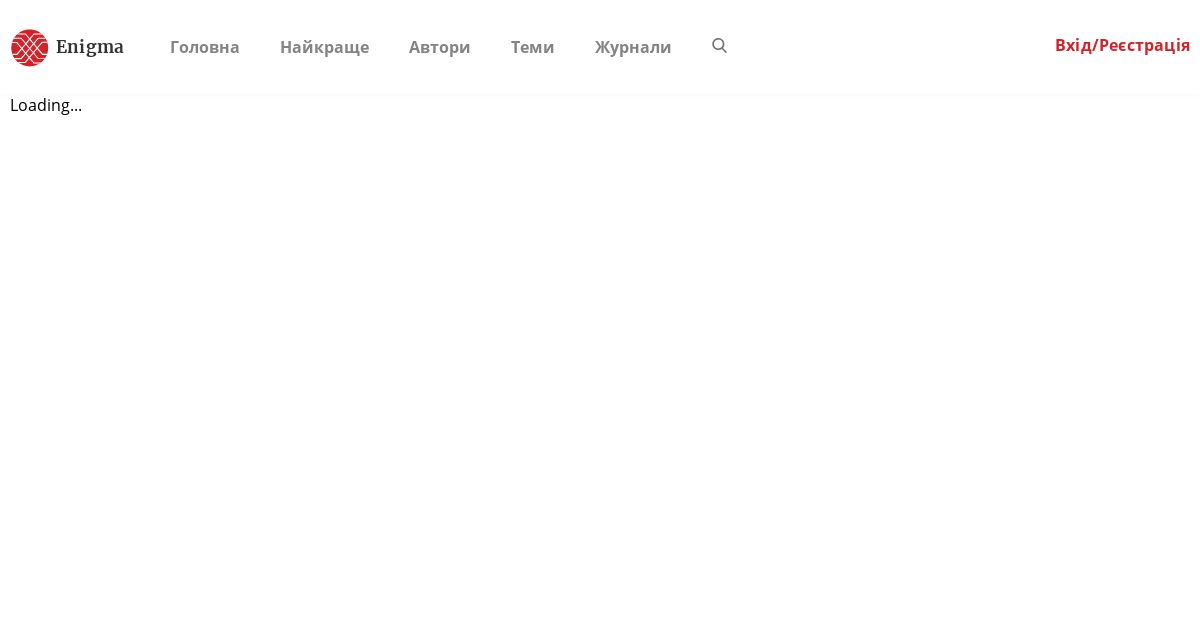Open the Автори menu item
Image resolution: width=1200 pixels, height=630 pixels.
coord(440,47)
